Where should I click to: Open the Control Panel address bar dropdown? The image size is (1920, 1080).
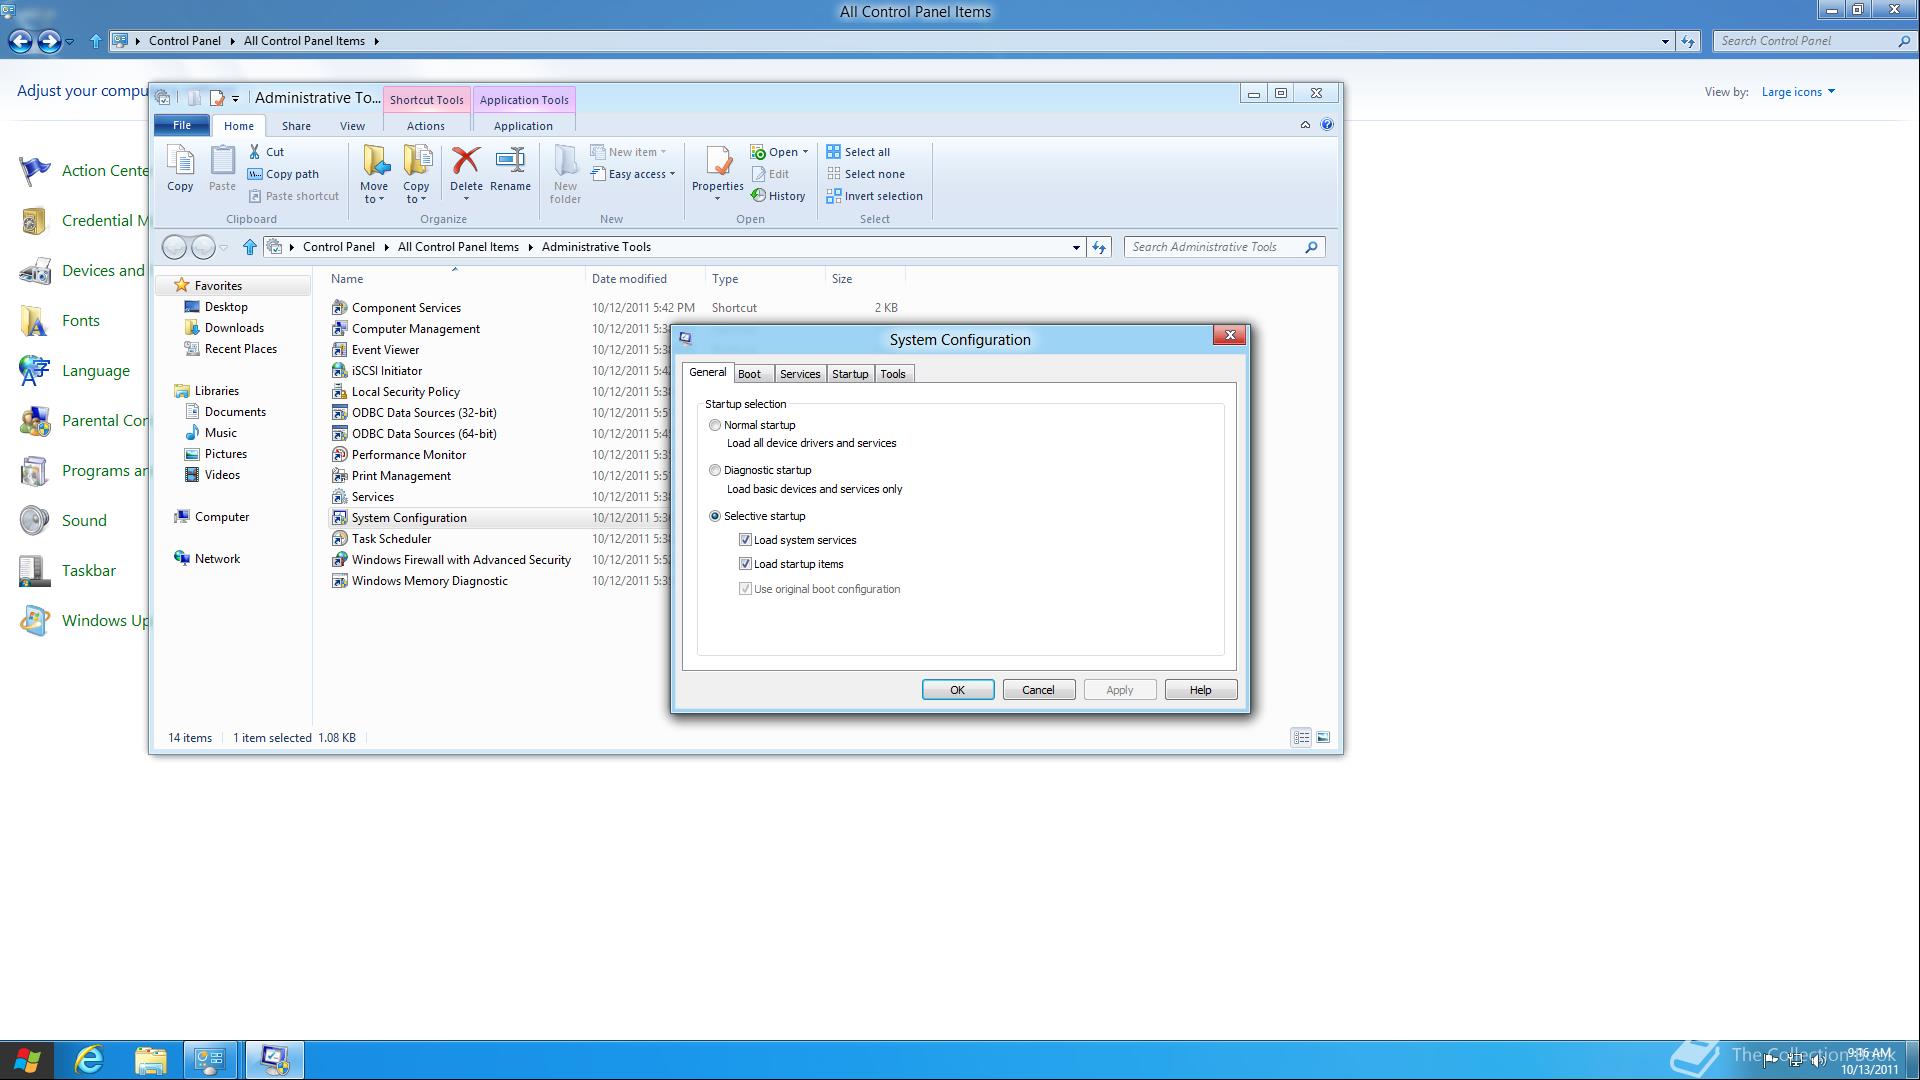pos(1665,41)
